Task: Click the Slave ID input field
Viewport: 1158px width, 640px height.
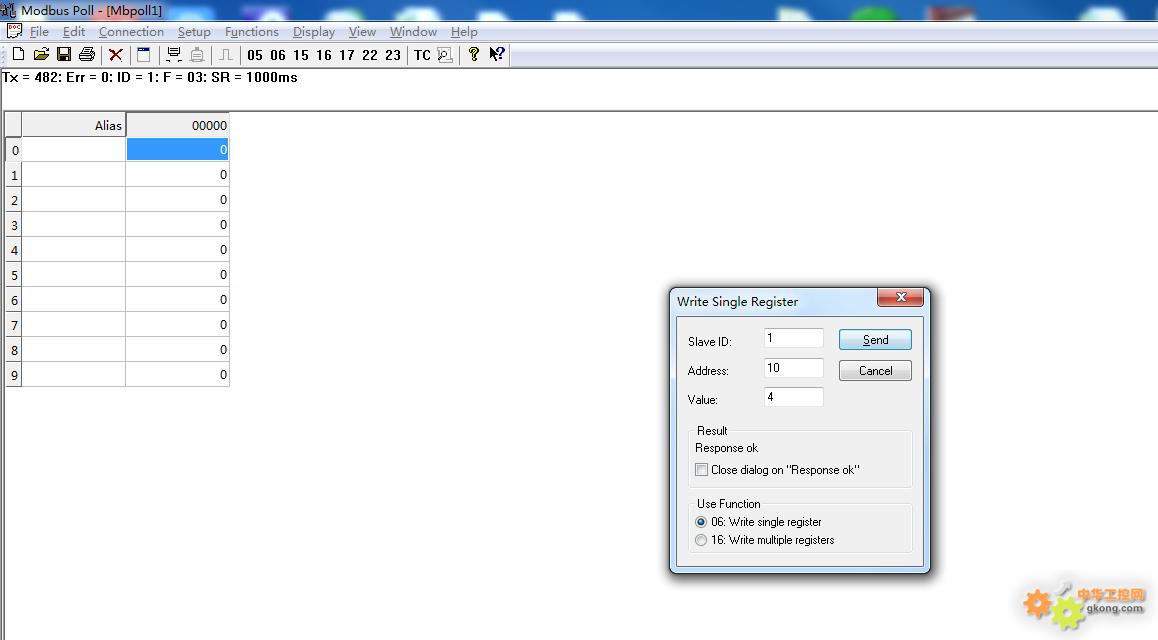Action: coord(794,338)
